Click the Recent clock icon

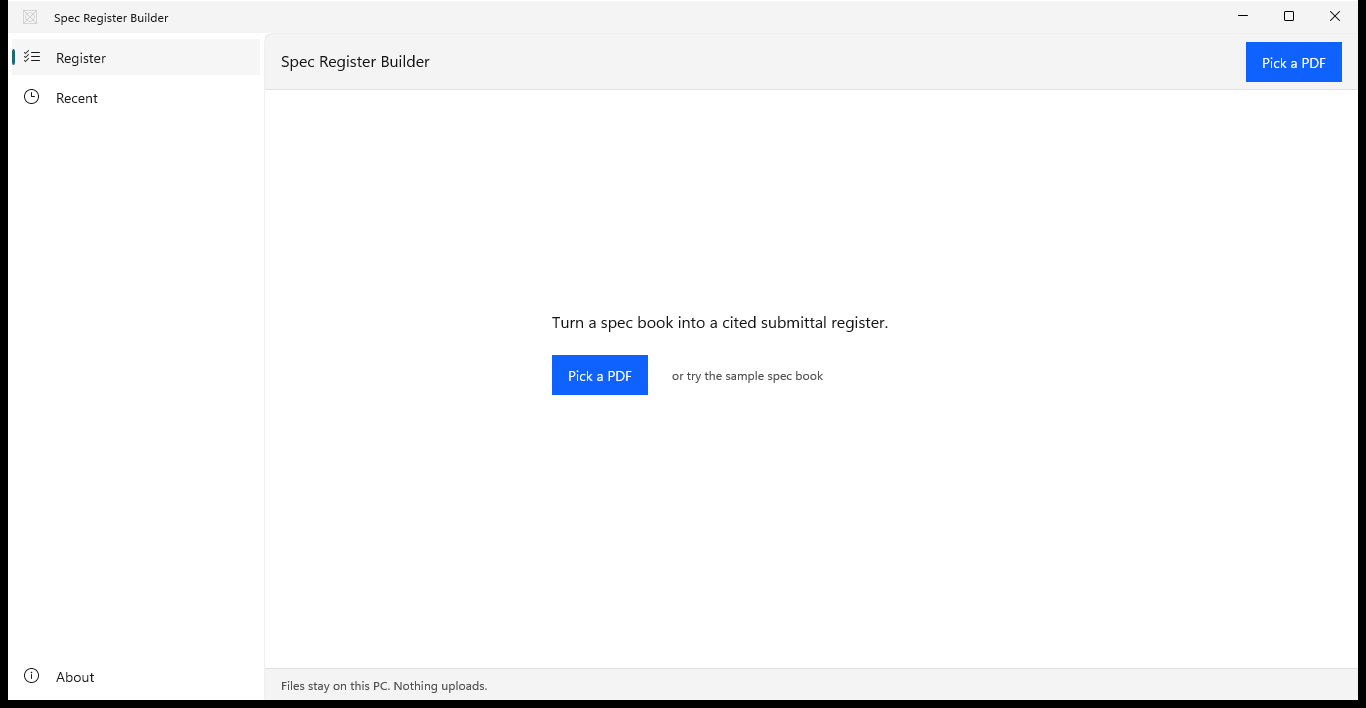pyautogui.click(x=32, y=97)
